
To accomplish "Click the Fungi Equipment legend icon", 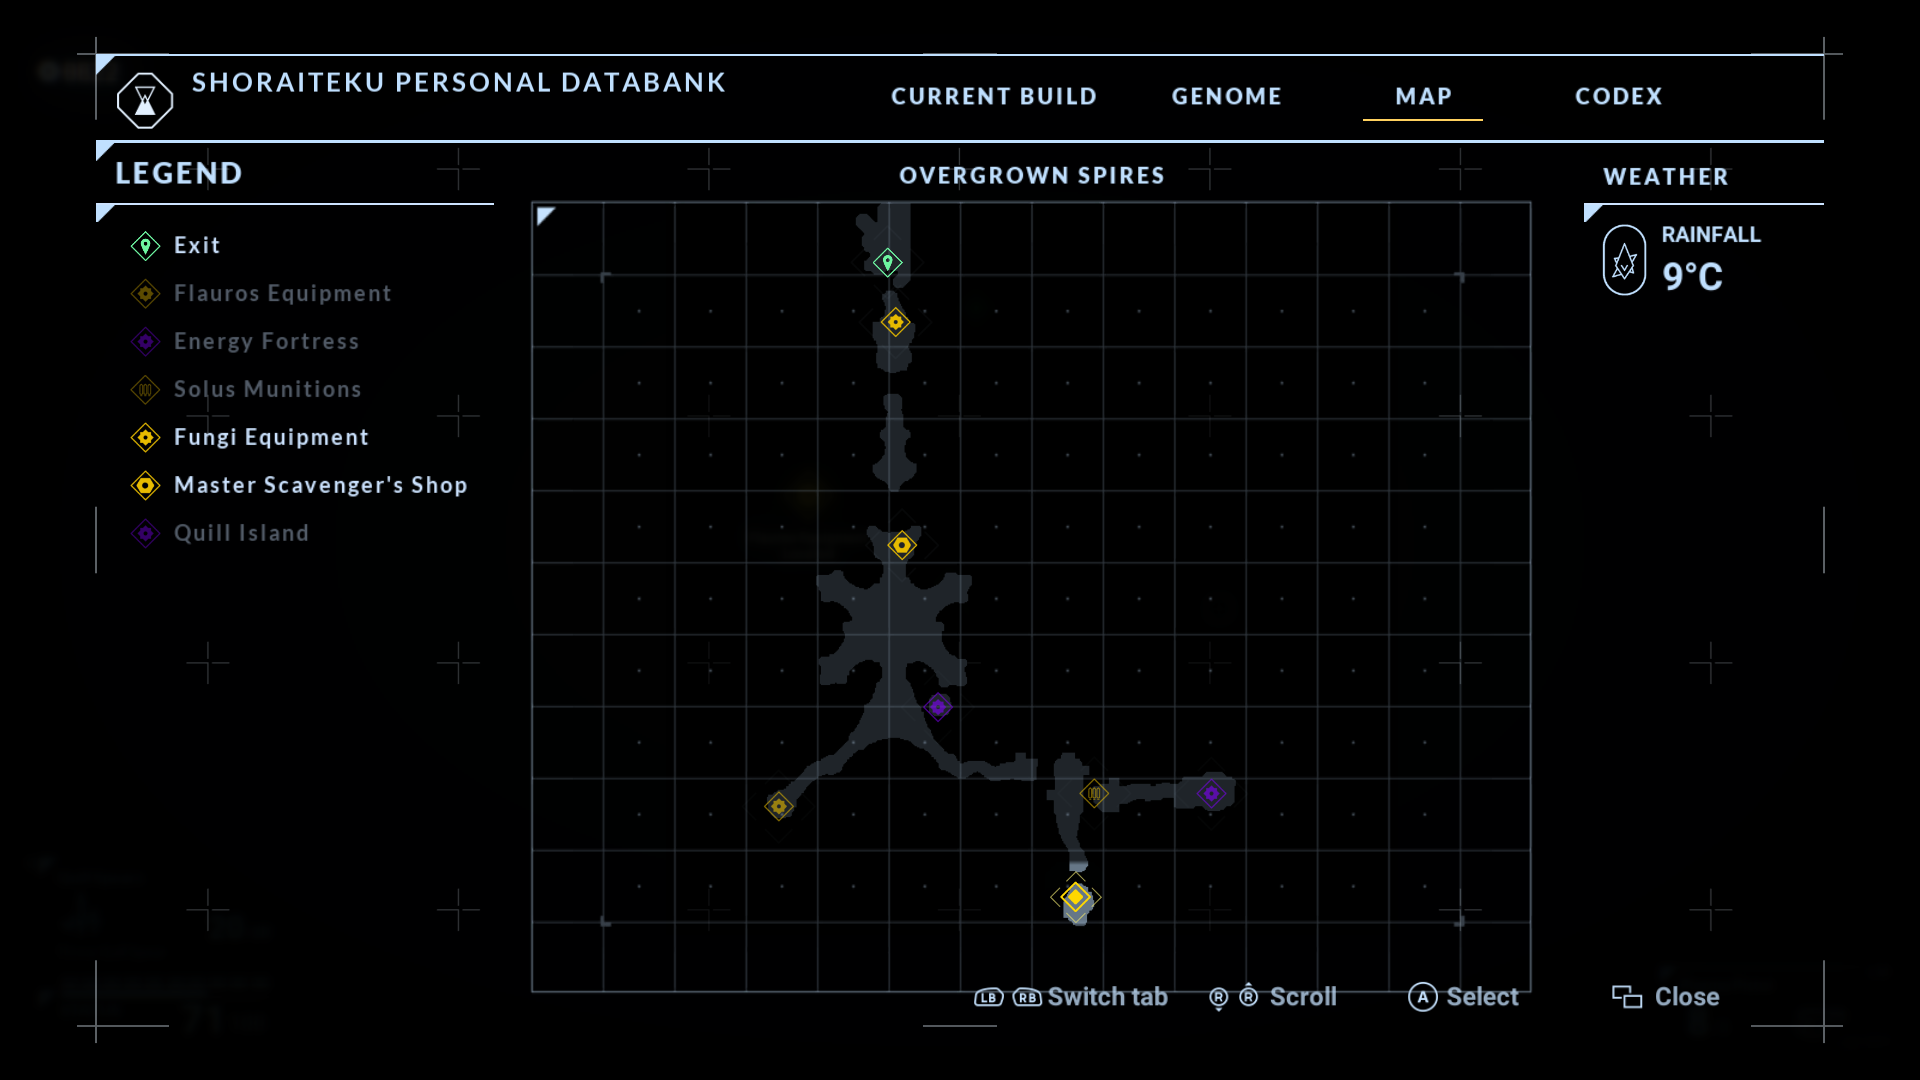I will (x=146, y=437).
